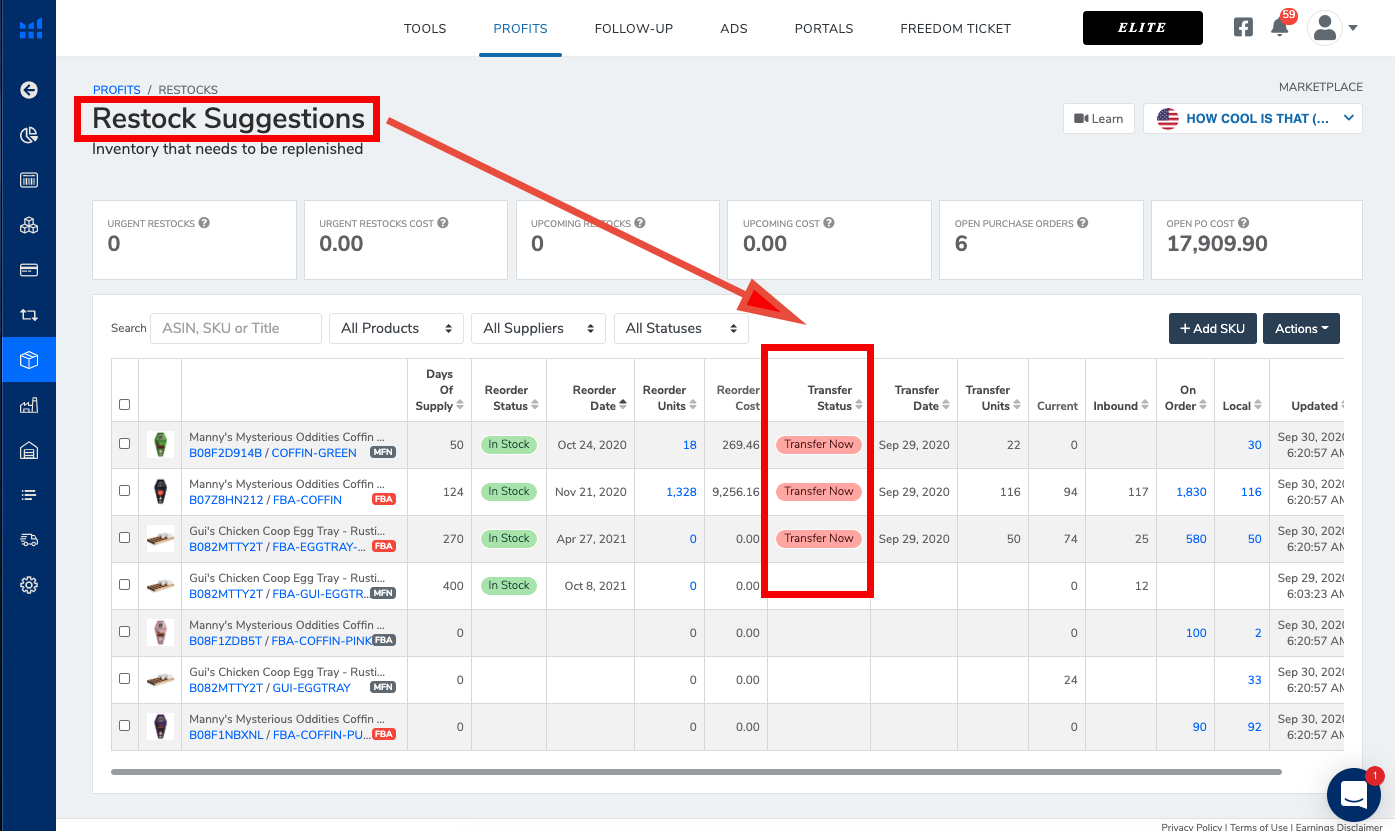This screenshot has height=831, width=1395.
Task: Click the help icon beside Urgent Restocks
Action: [204, 223]
